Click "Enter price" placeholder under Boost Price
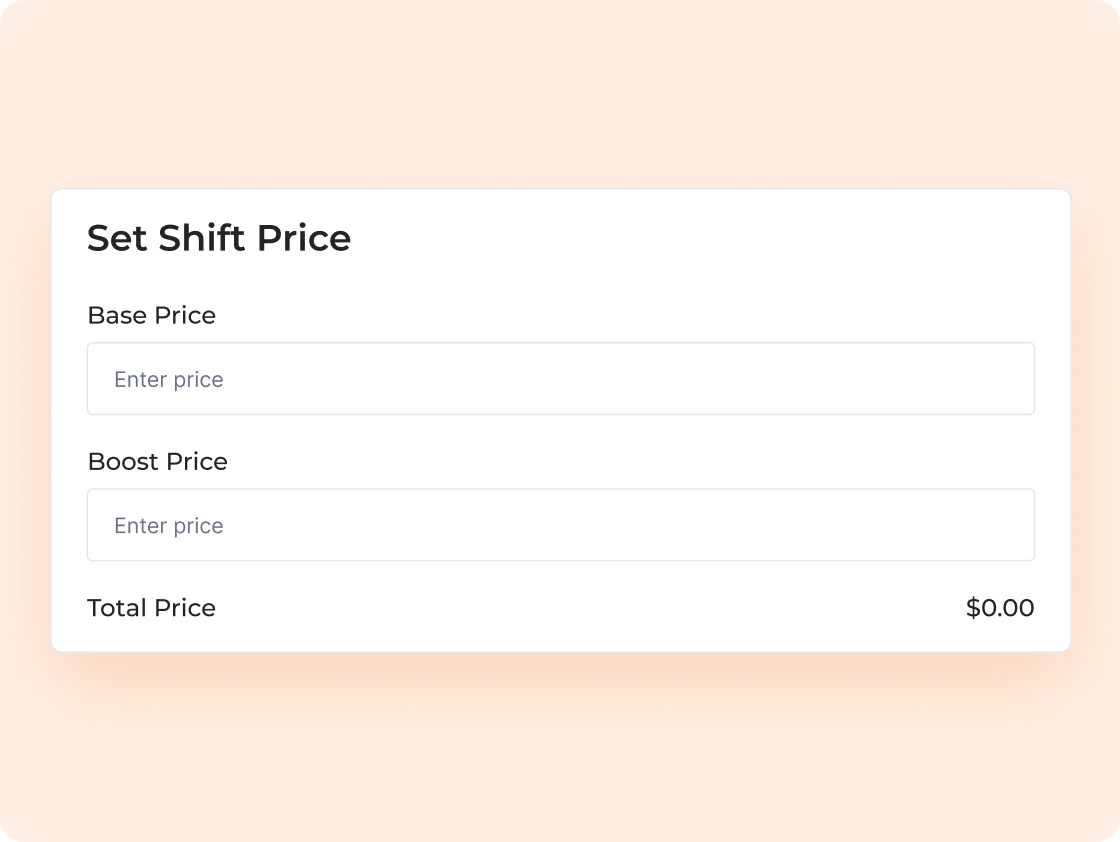 [x=169, y=526]
